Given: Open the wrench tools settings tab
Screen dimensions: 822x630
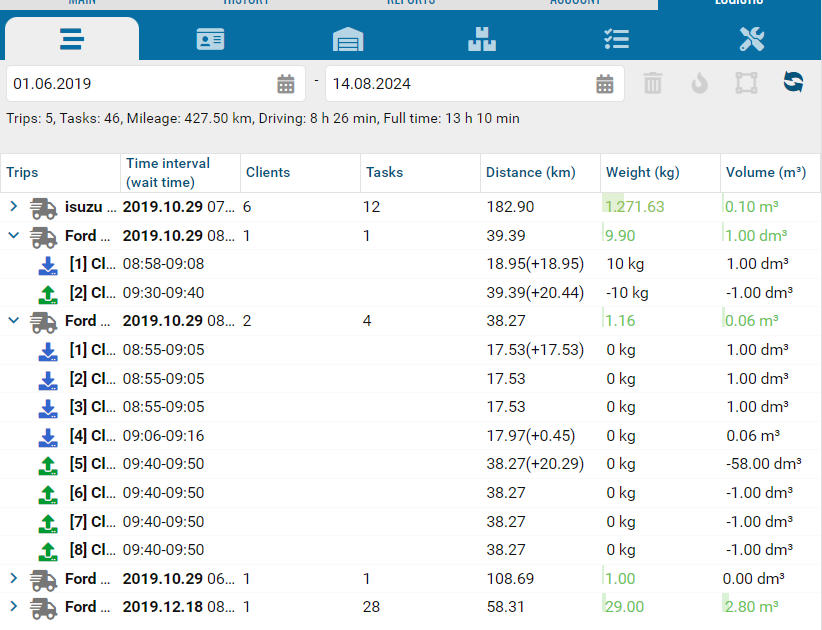Looking at the screenshot, I should pos(752,39).
